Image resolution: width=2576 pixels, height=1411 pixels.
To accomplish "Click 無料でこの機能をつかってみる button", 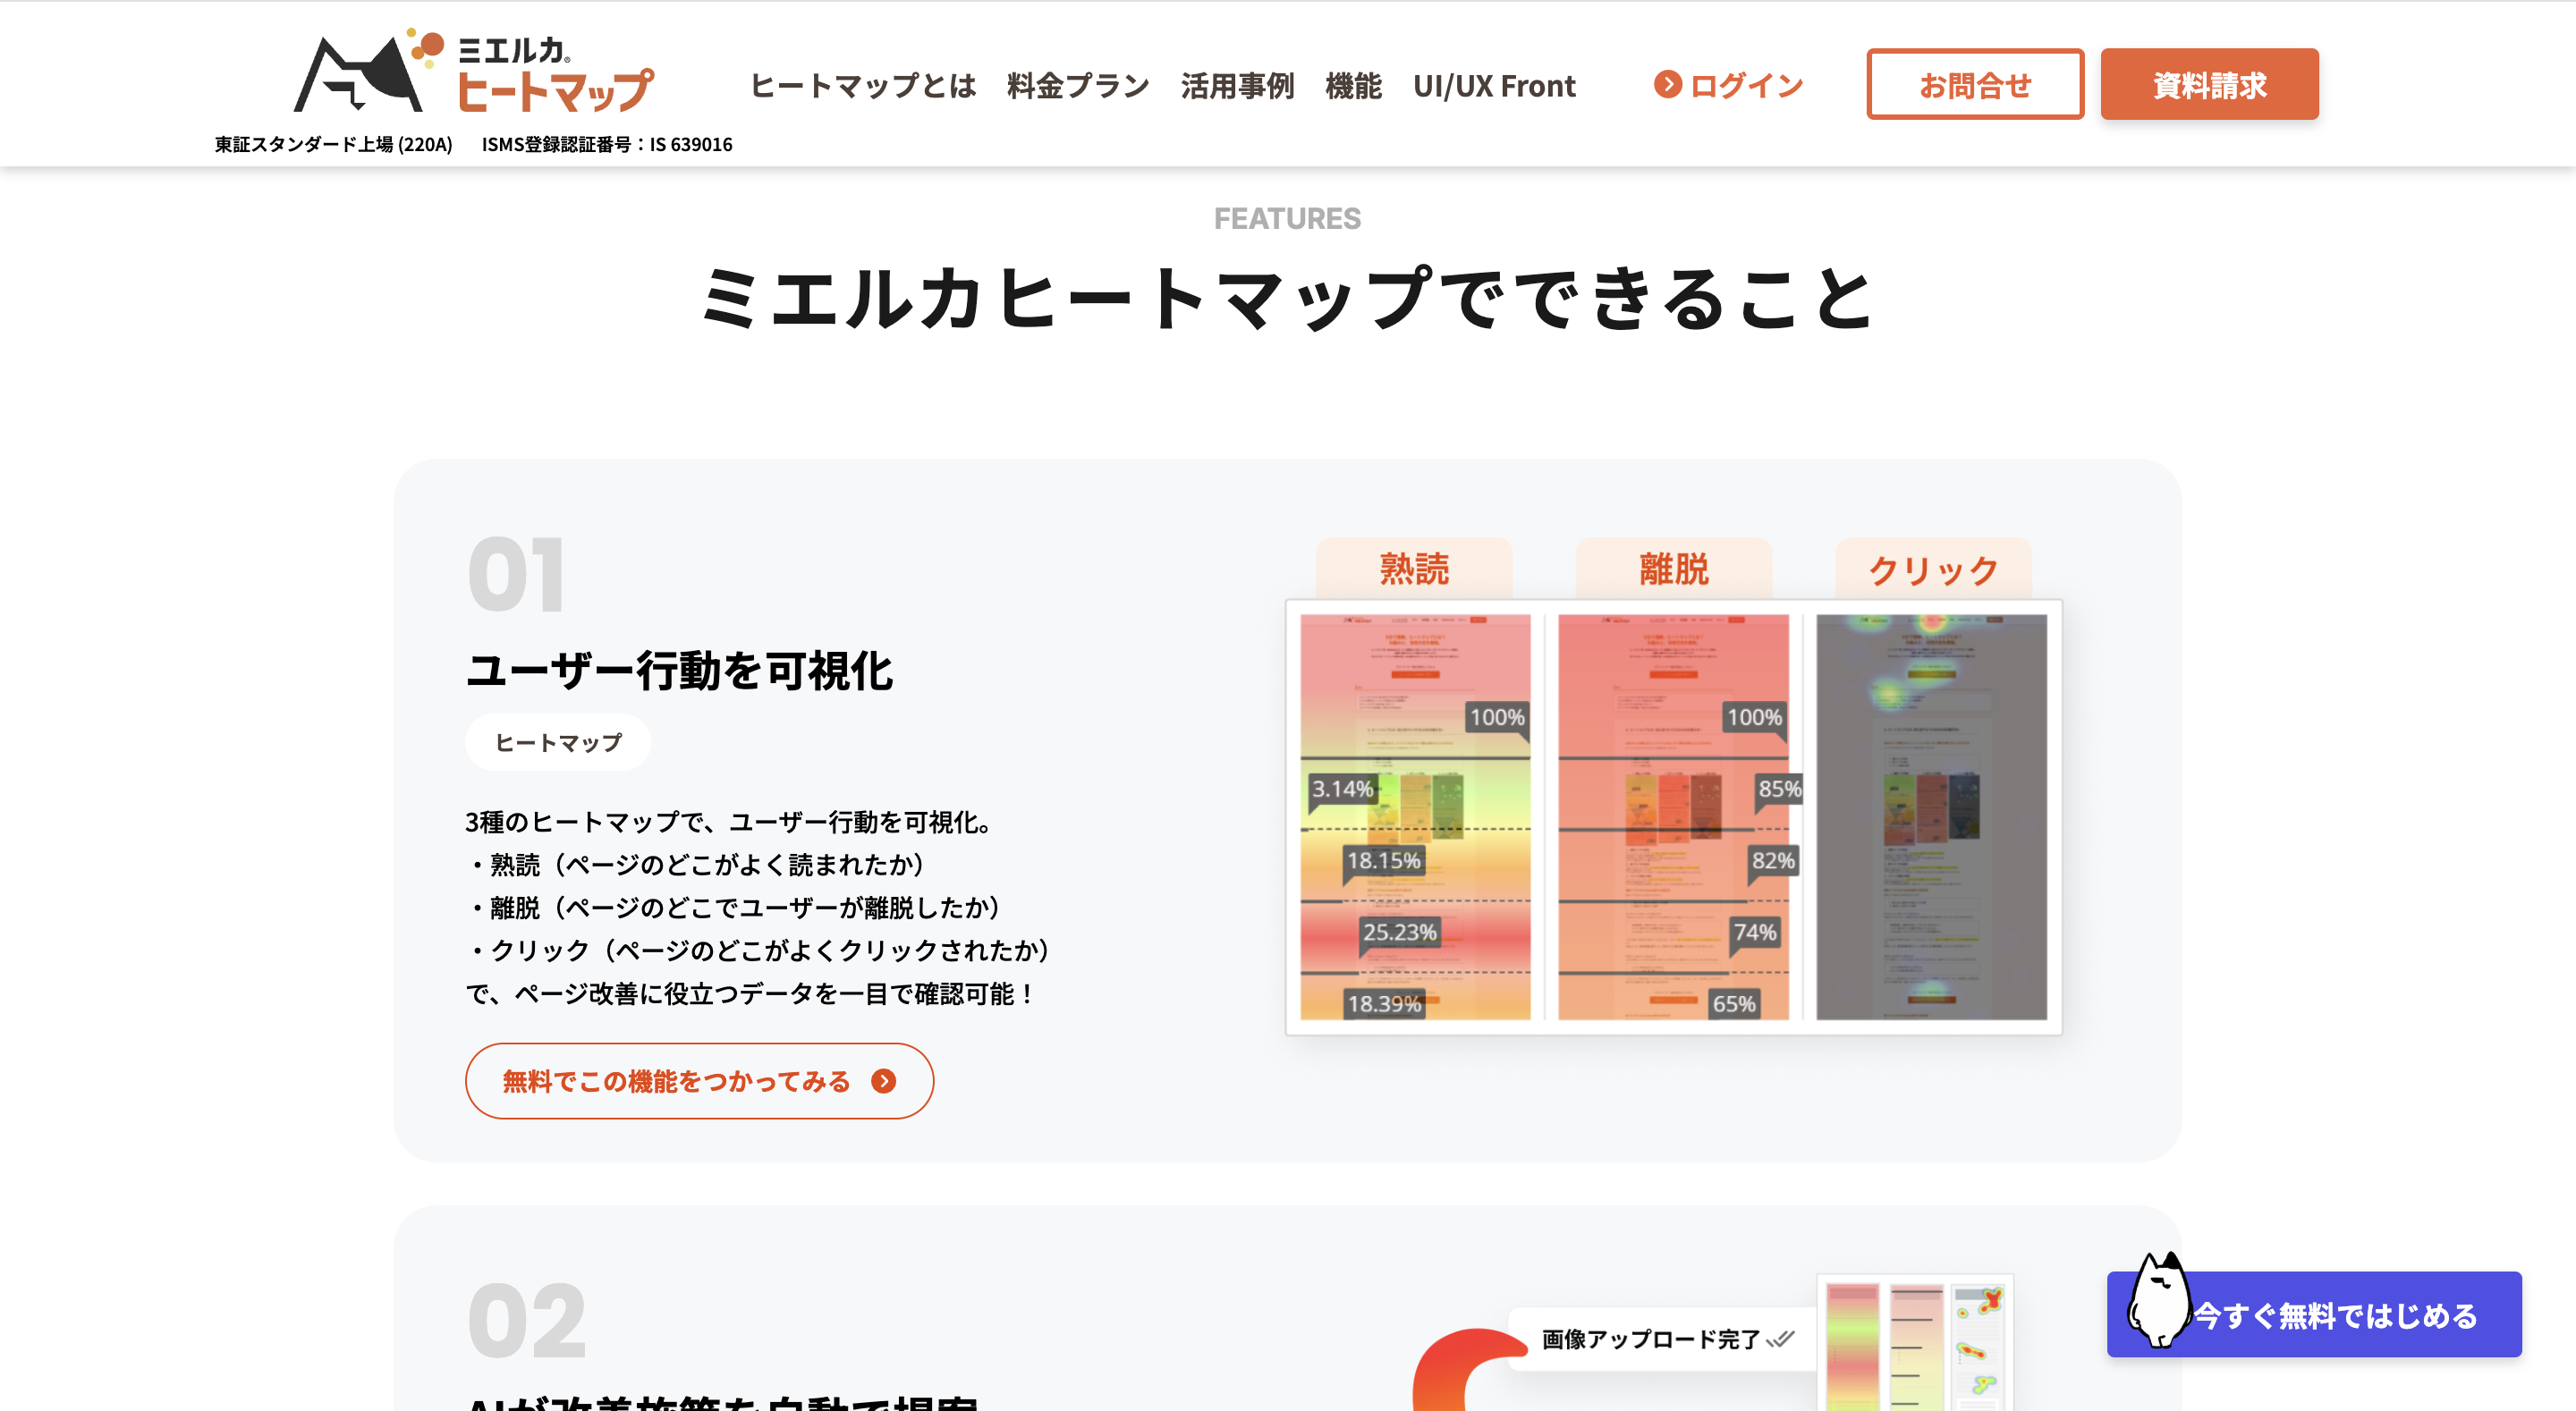I will 699,1081.
